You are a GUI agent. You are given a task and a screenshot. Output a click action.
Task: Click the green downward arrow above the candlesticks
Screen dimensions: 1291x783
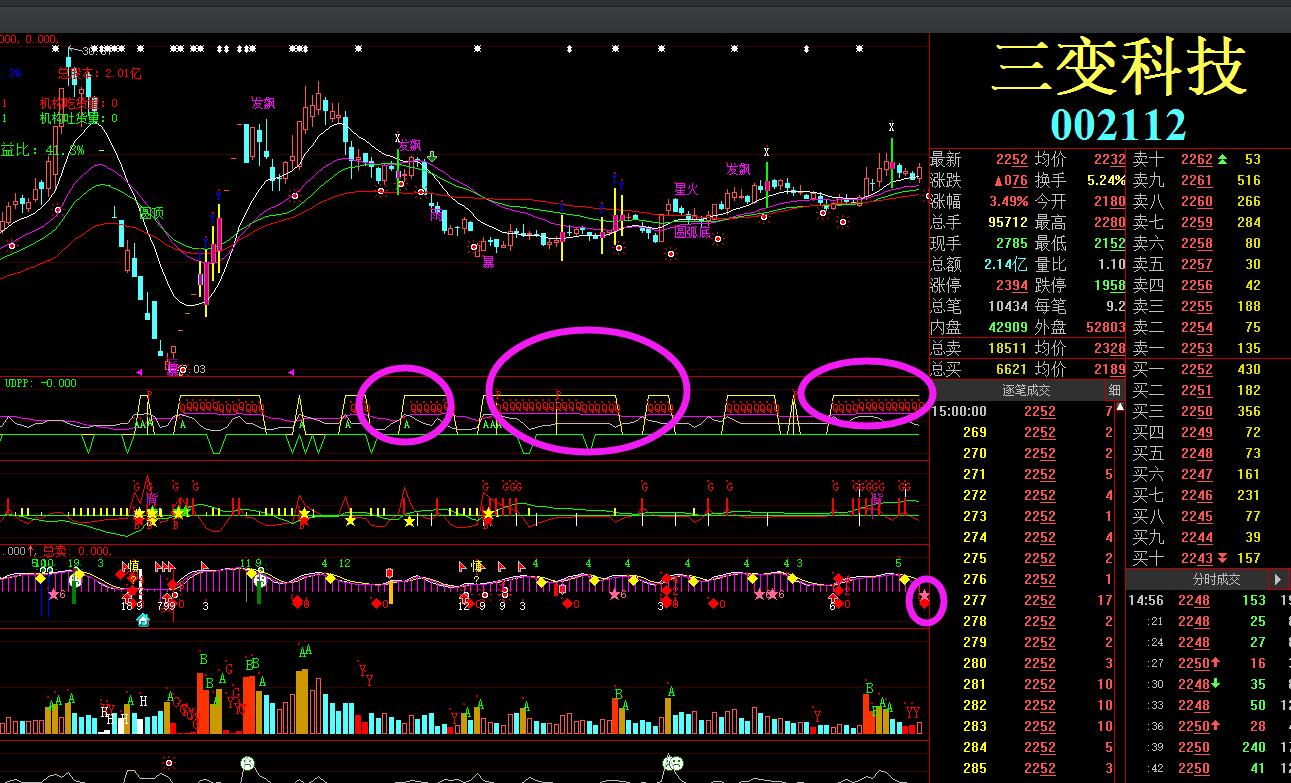click(431, 157)
